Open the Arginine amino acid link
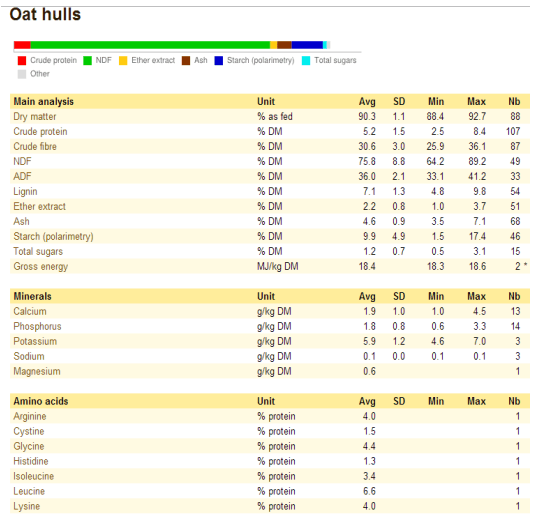This screenshot has width=535, height=519. 30,417
